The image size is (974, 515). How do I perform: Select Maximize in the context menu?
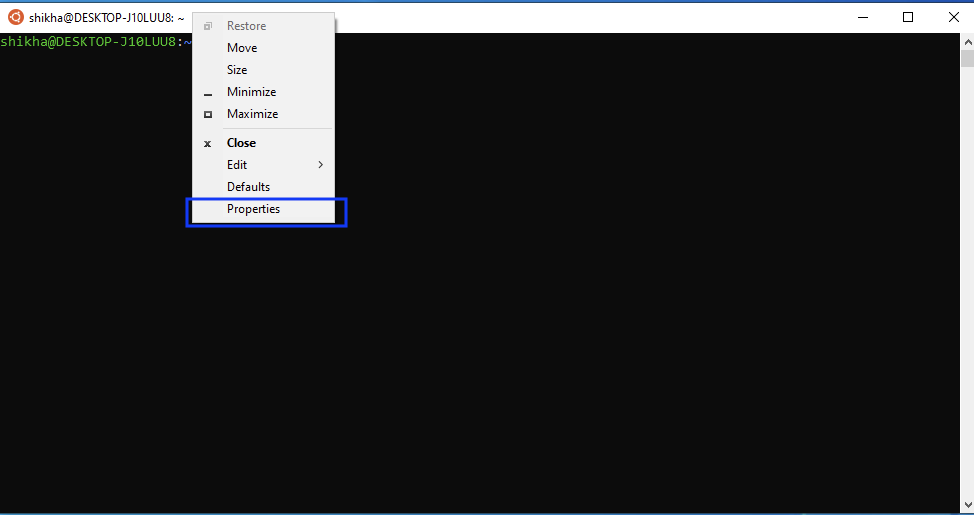coord(263,114)
